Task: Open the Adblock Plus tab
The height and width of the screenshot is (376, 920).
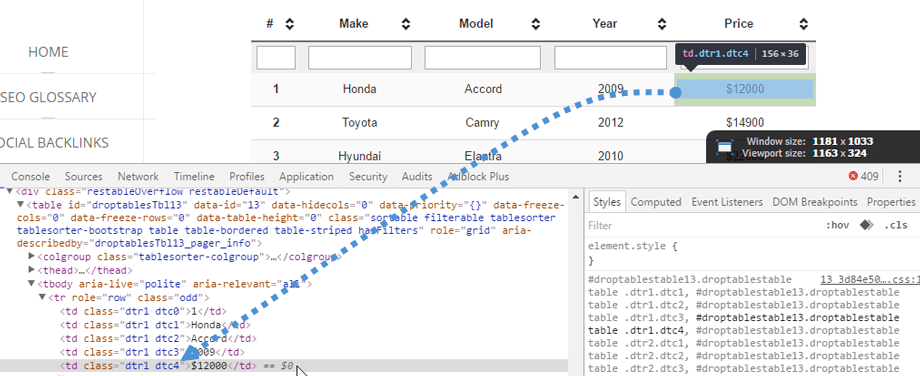Action: pos(478,176)
